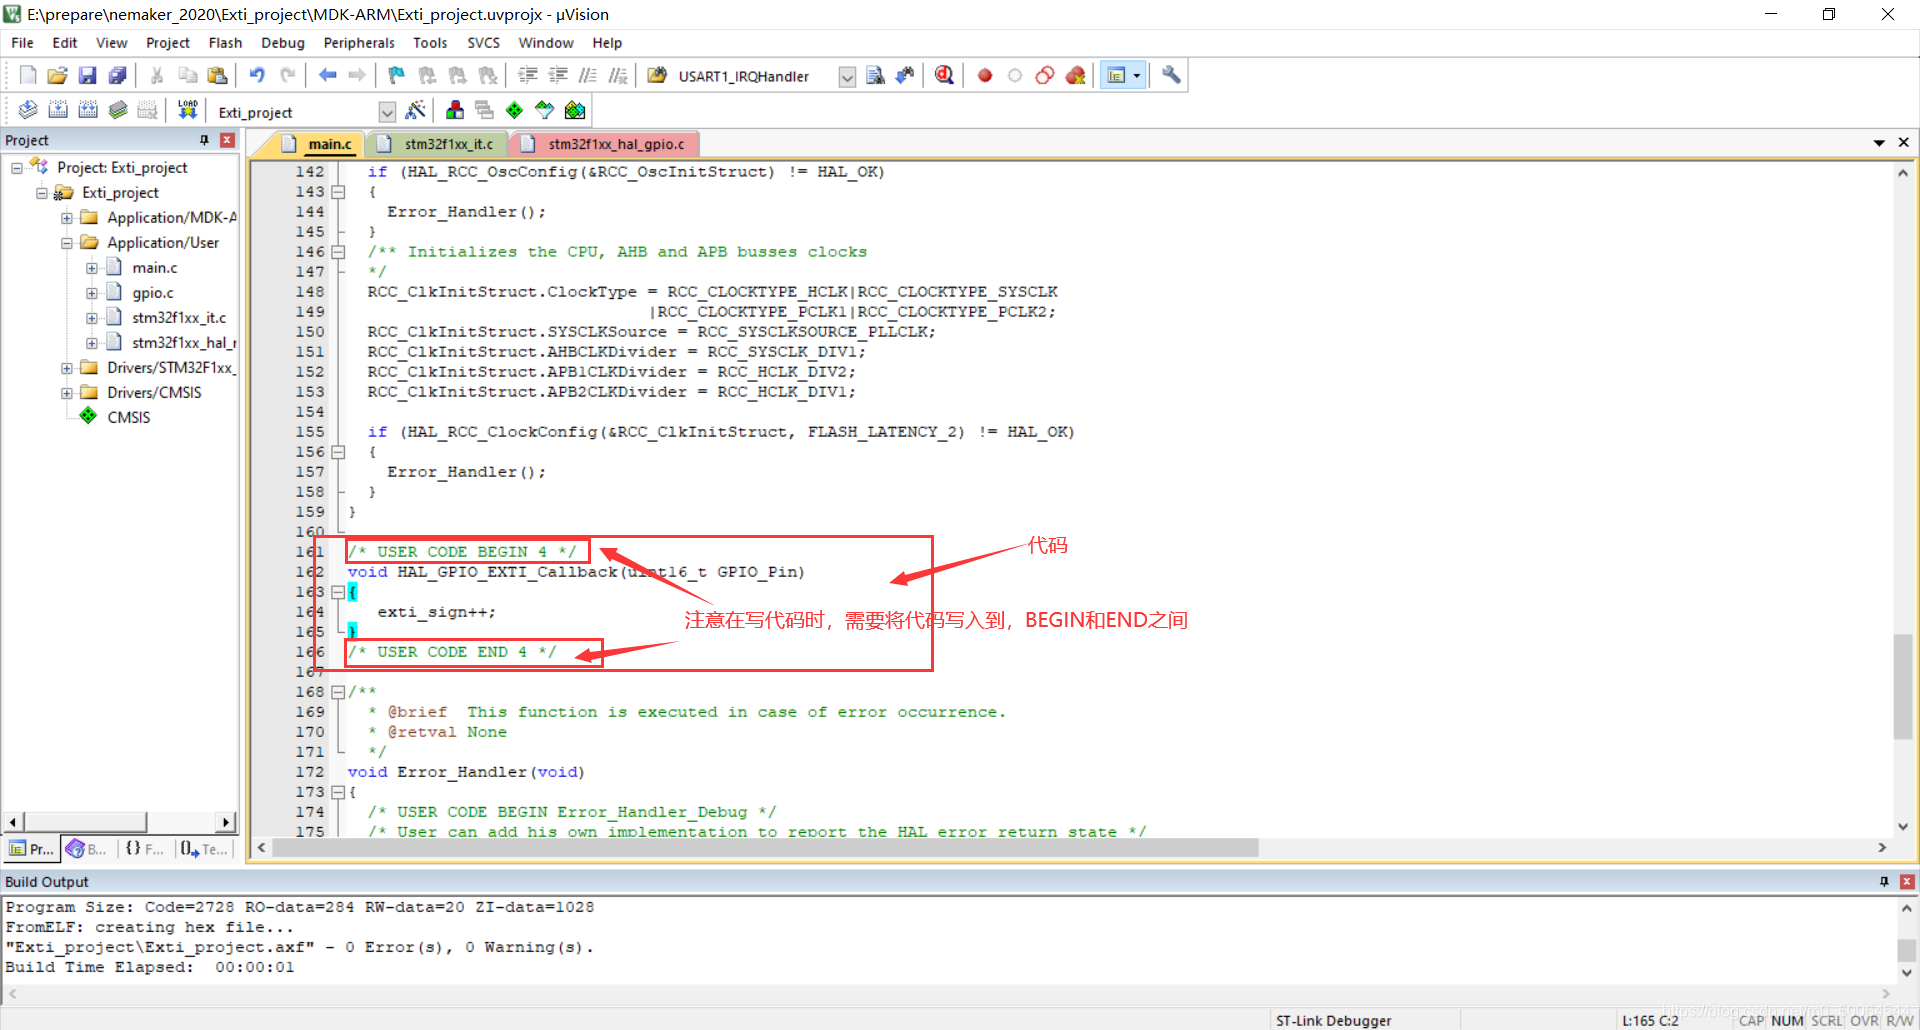The height and width of the screenshot is (1030, 1920).
Task: Click the editor horizontal scrollbar thumb
Action: [x=765, y=847]
